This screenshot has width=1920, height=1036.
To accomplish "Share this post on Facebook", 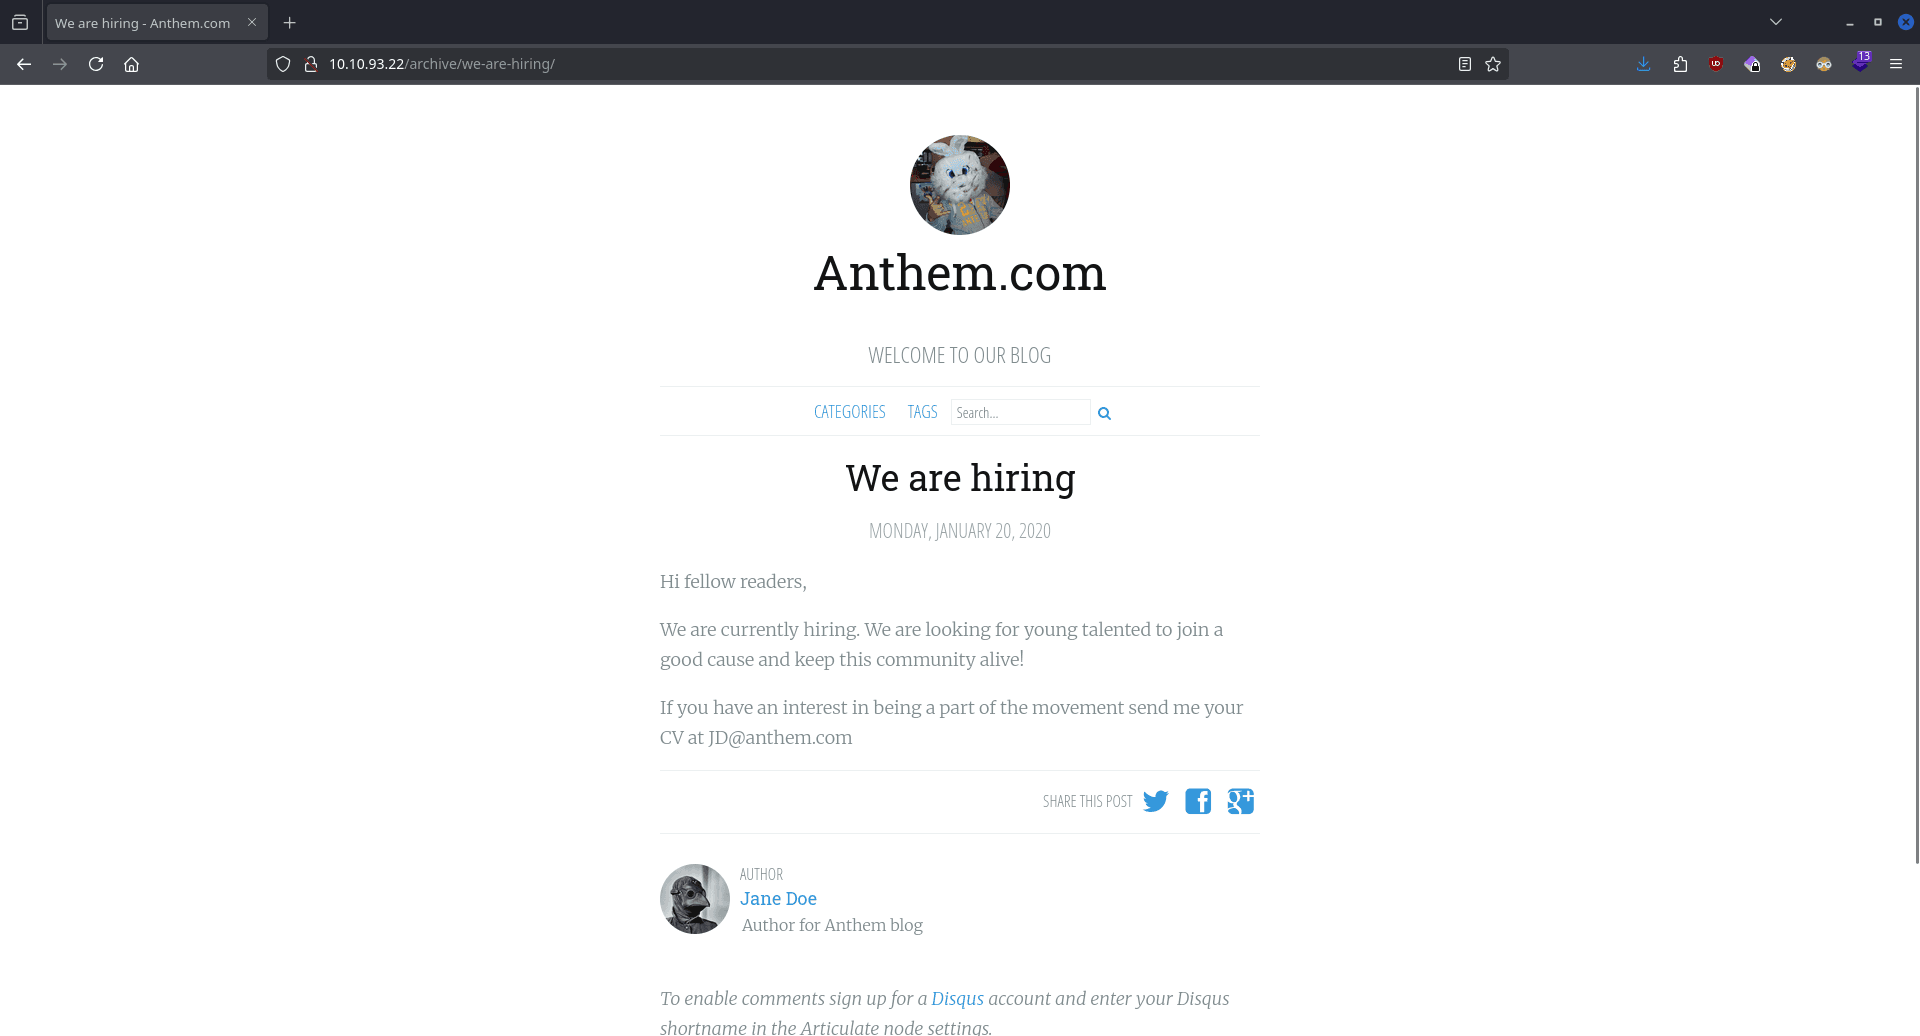I will (1198, 801).
